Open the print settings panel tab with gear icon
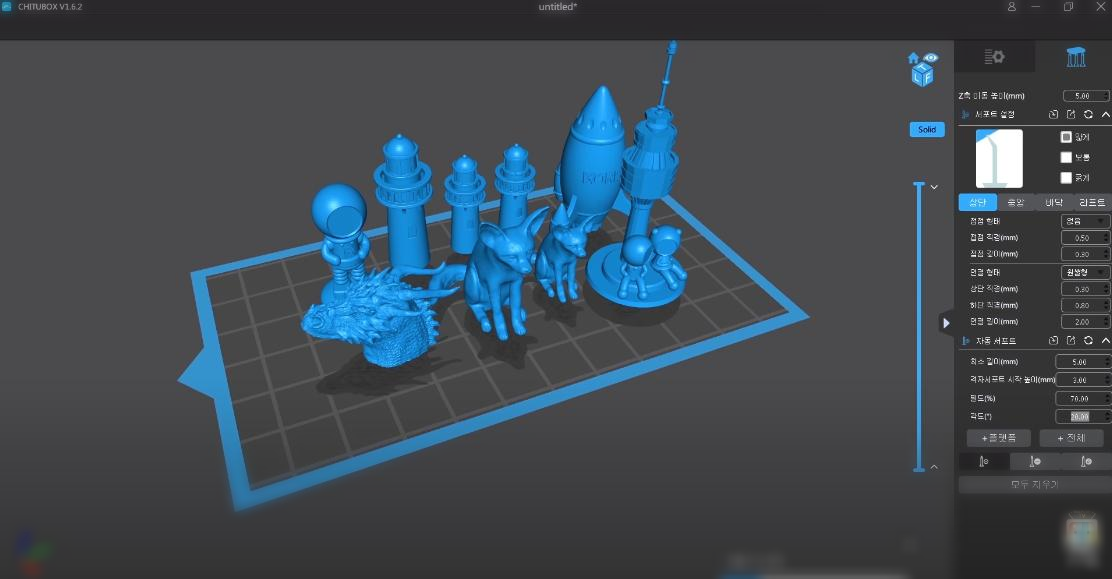Image resolution: width=1112 pixels, height=579 pixels. coord(994,57)
